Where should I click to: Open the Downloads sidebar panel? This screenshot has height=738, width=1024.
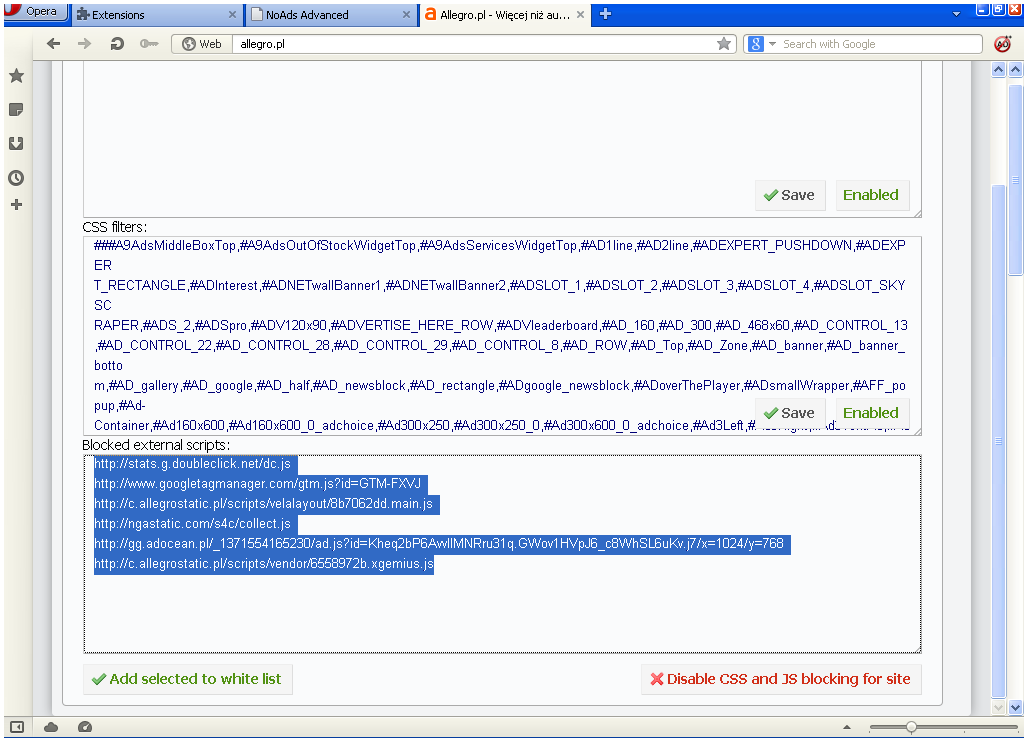pyautogui.click(x=16, y=143)
